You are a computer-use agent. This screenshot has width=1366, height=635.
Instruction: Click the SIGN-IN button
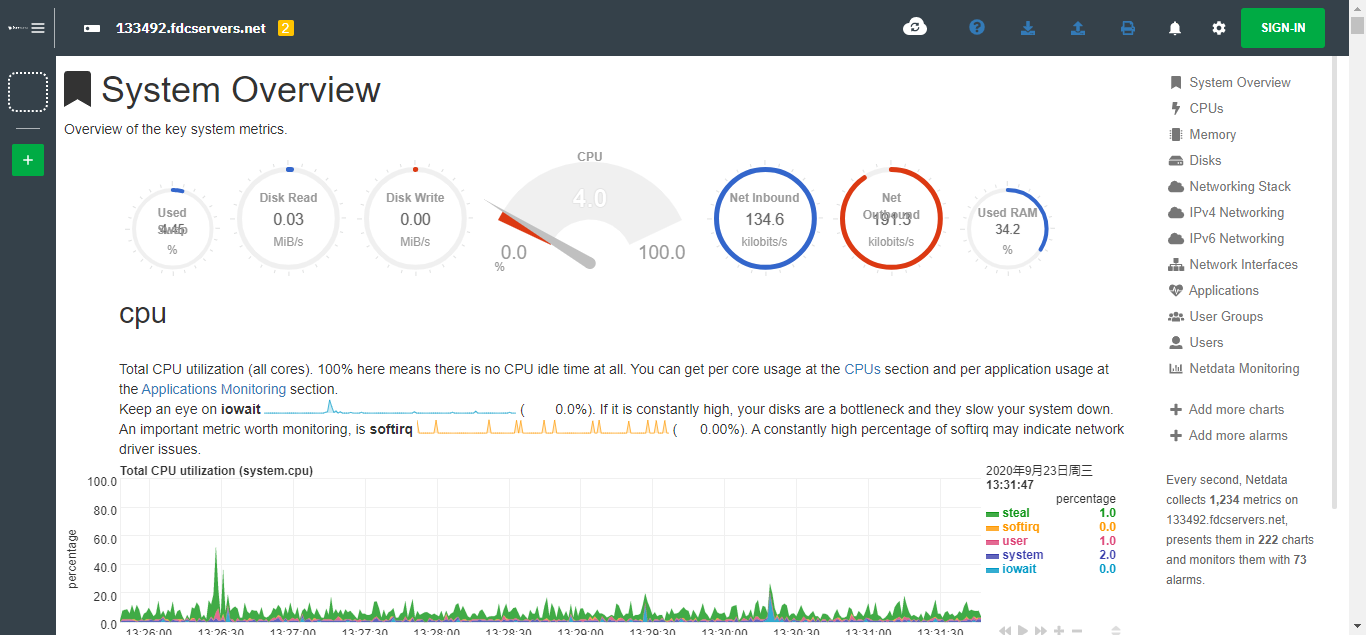(x=1283, y=28)
